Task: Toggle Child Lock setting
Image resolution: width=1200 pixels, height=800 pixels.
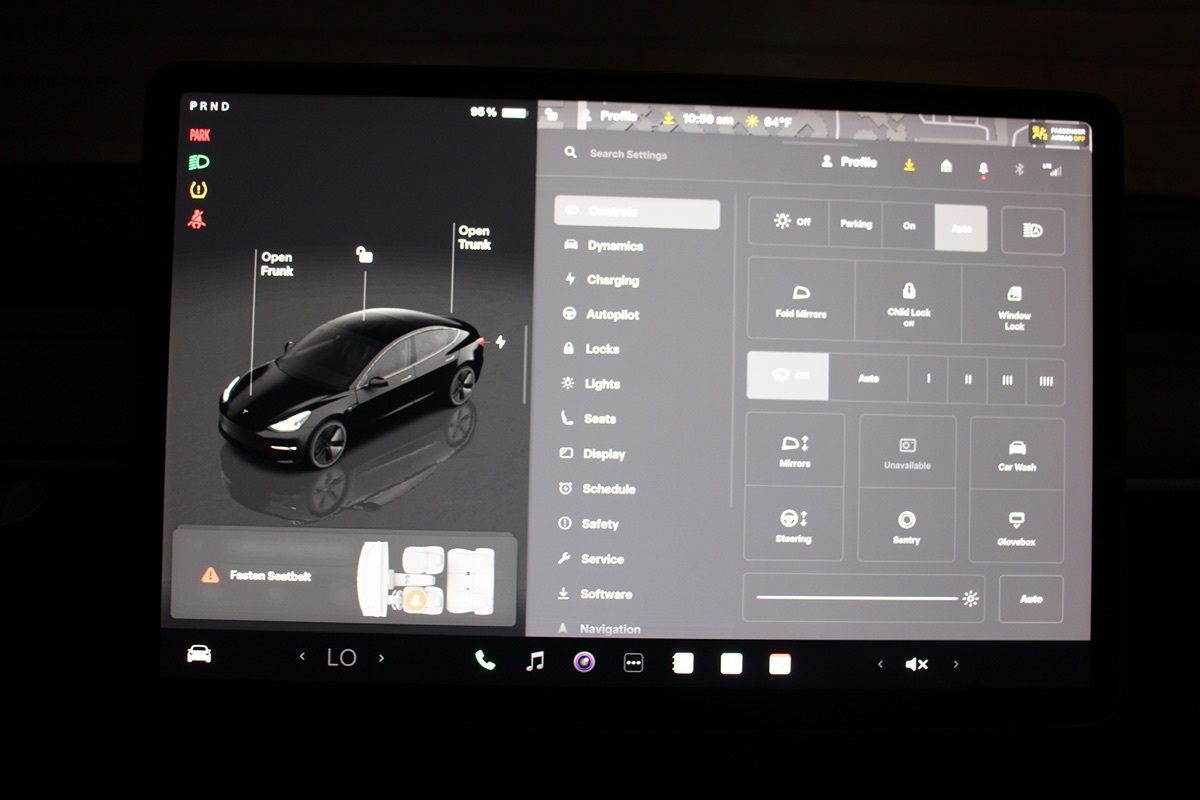Action: pos(908,301)
